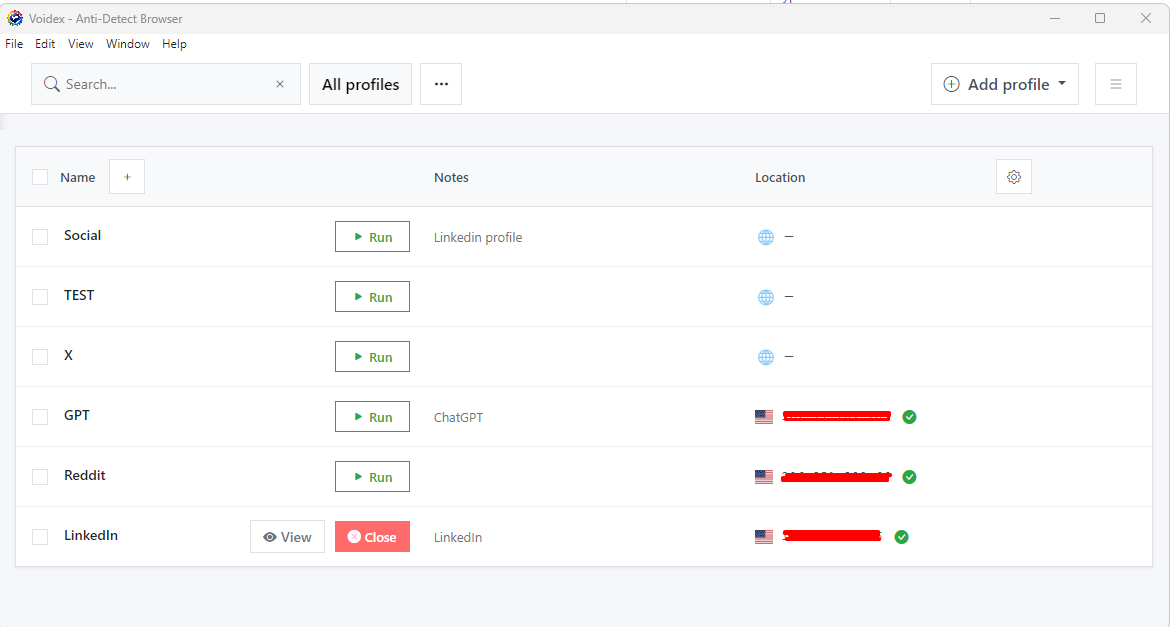
Task: Open the Window menu
Action: (x=128, y=44)
